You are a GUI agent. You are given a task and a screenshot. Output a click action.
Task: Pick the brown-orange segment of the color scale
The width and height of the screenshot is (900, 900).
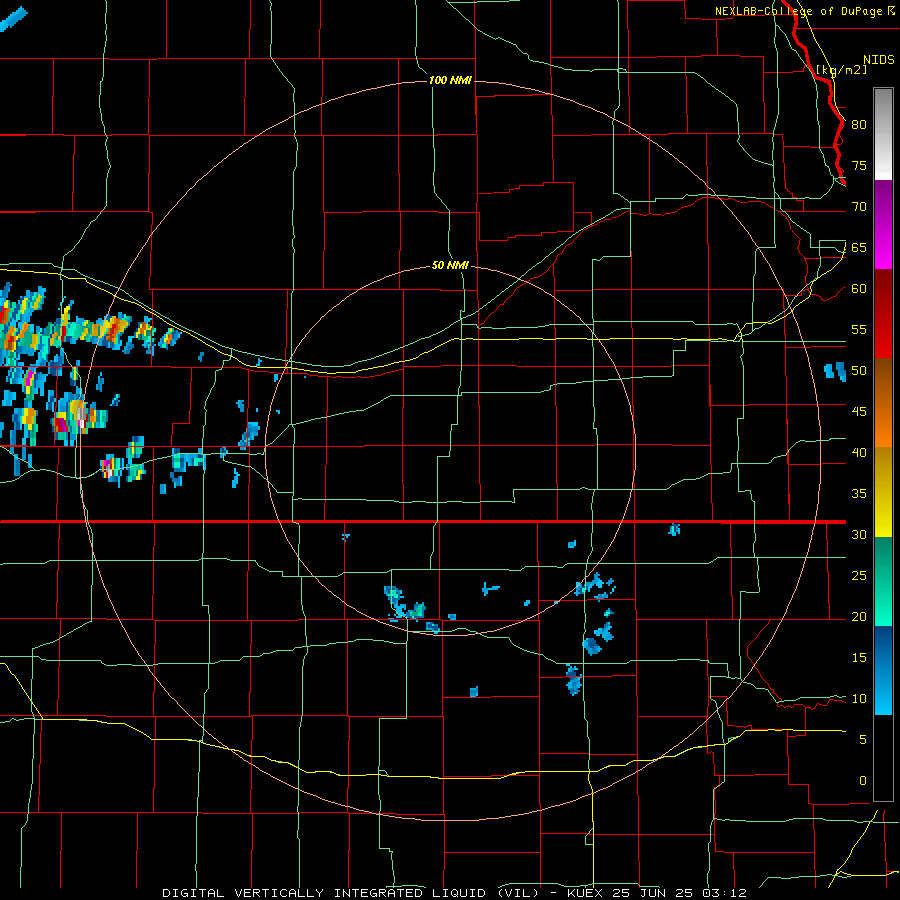[883, 403]
